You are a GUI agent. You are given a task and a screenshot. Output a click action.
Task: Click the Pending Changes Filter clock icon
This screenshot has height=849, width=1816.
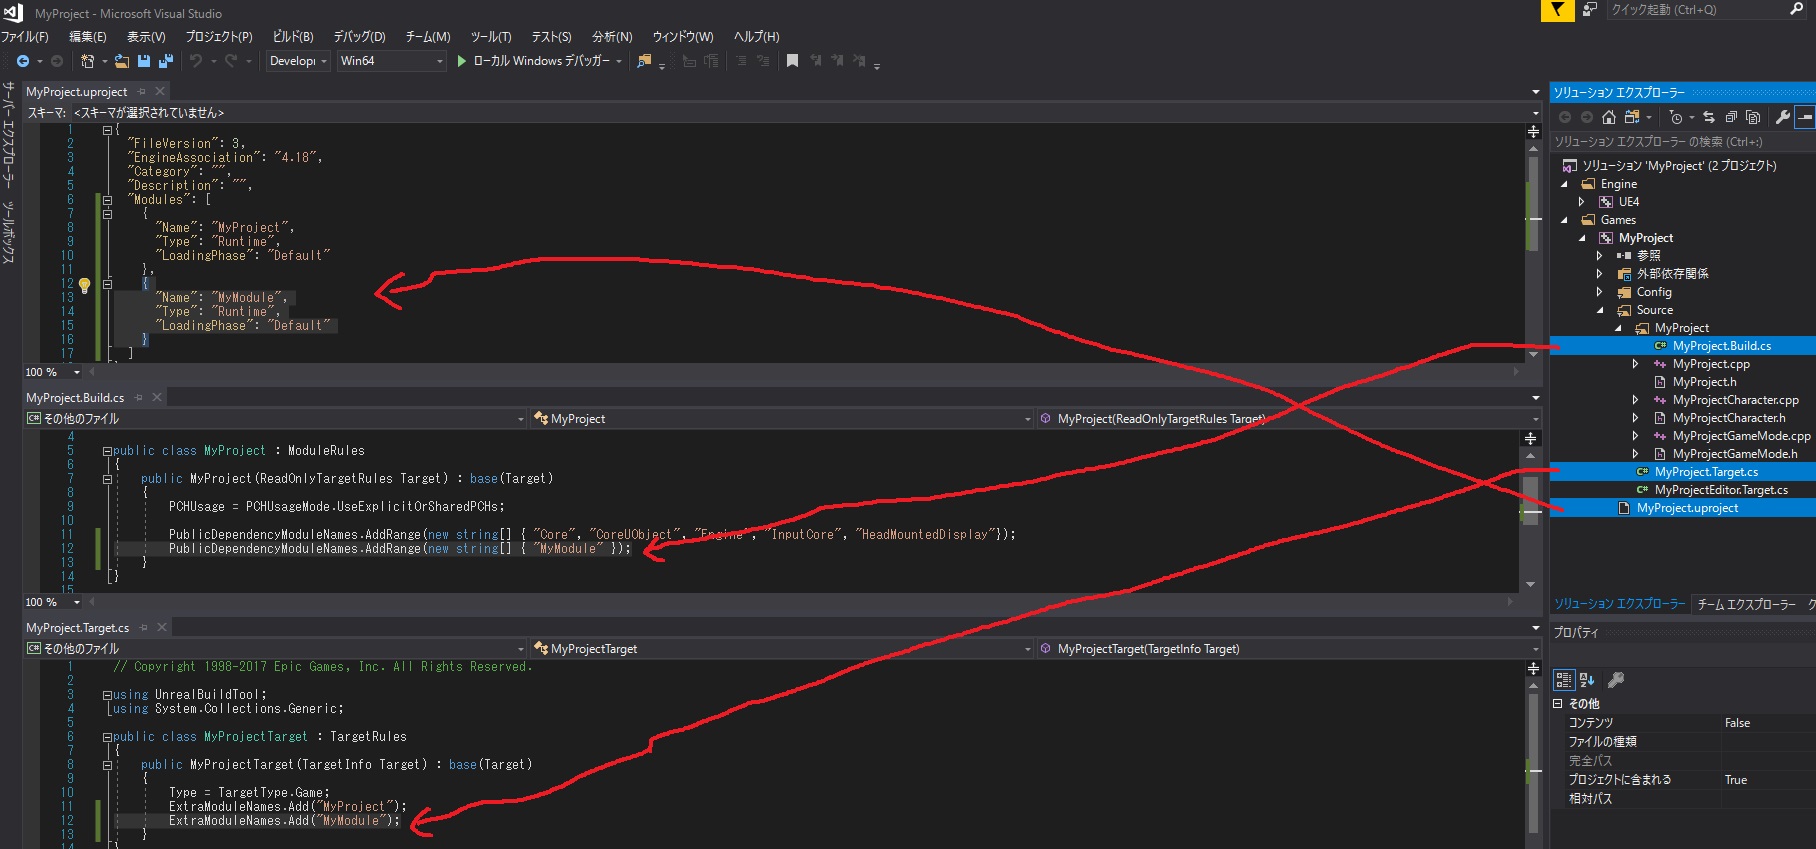tap(1676, 117)
